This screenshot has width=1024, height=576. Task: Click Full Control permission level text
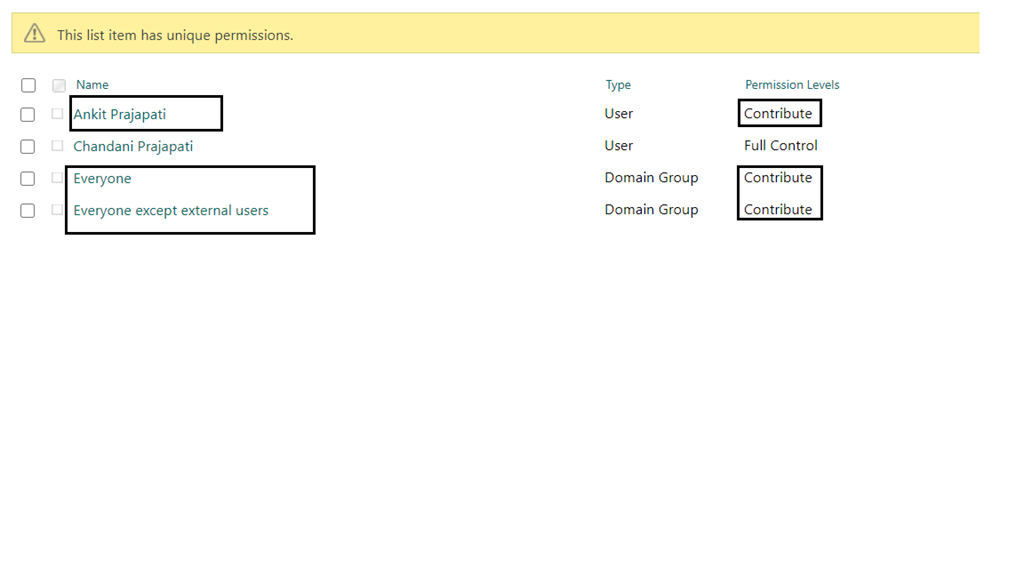780,146
